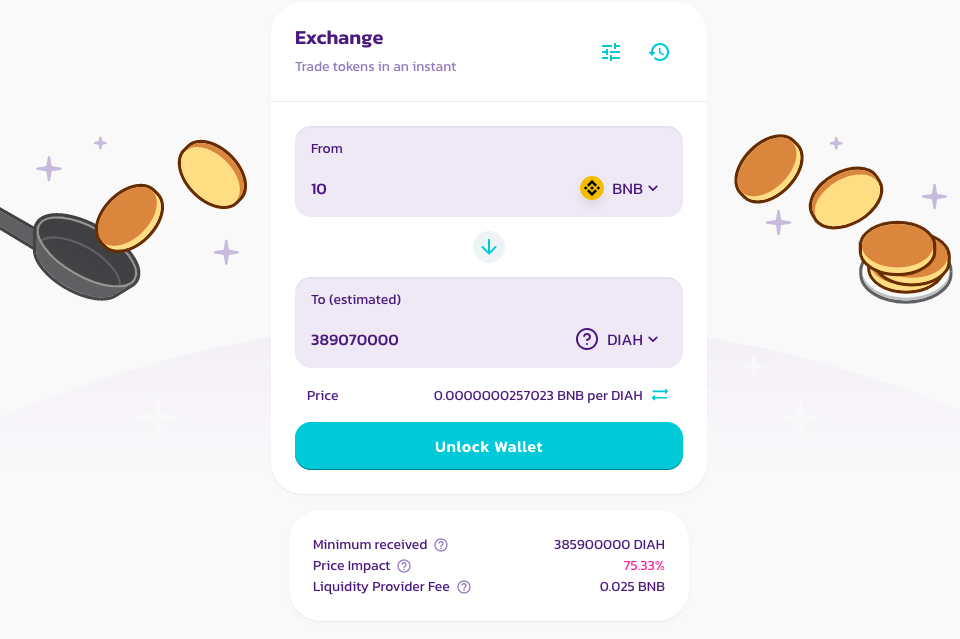Click the Exchange heading
Viewport: 960px width, 639px height.
pyautogui.click(x=339, y=38)
